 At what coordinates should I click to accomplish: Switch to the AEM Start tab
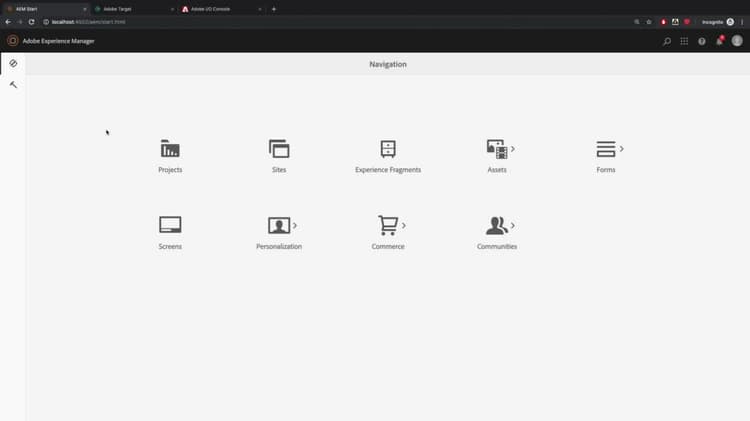click(45, 9)
